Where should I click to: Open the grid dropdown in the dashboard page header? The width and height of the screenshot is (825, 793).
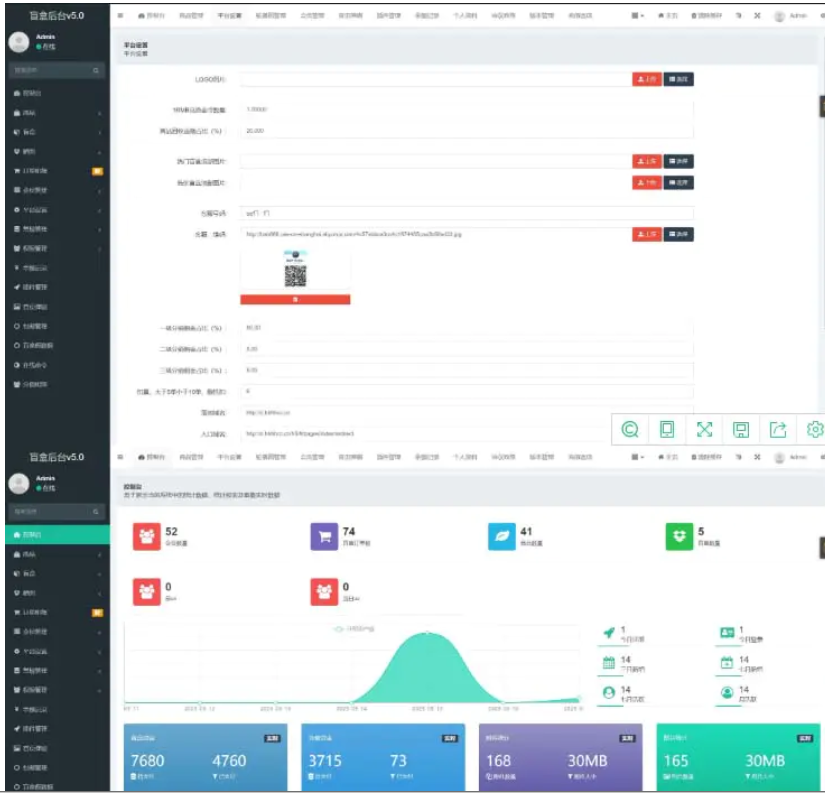click(638, 457)
